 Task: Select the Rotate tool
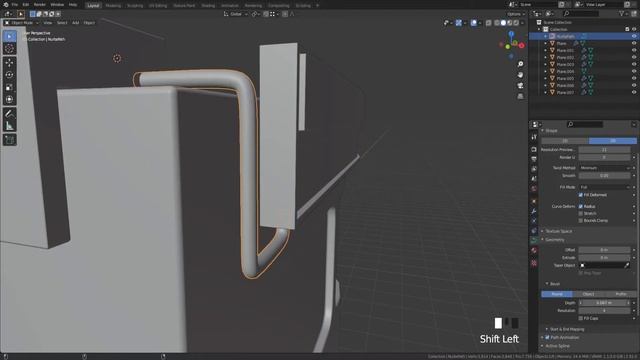click(9, 75)
